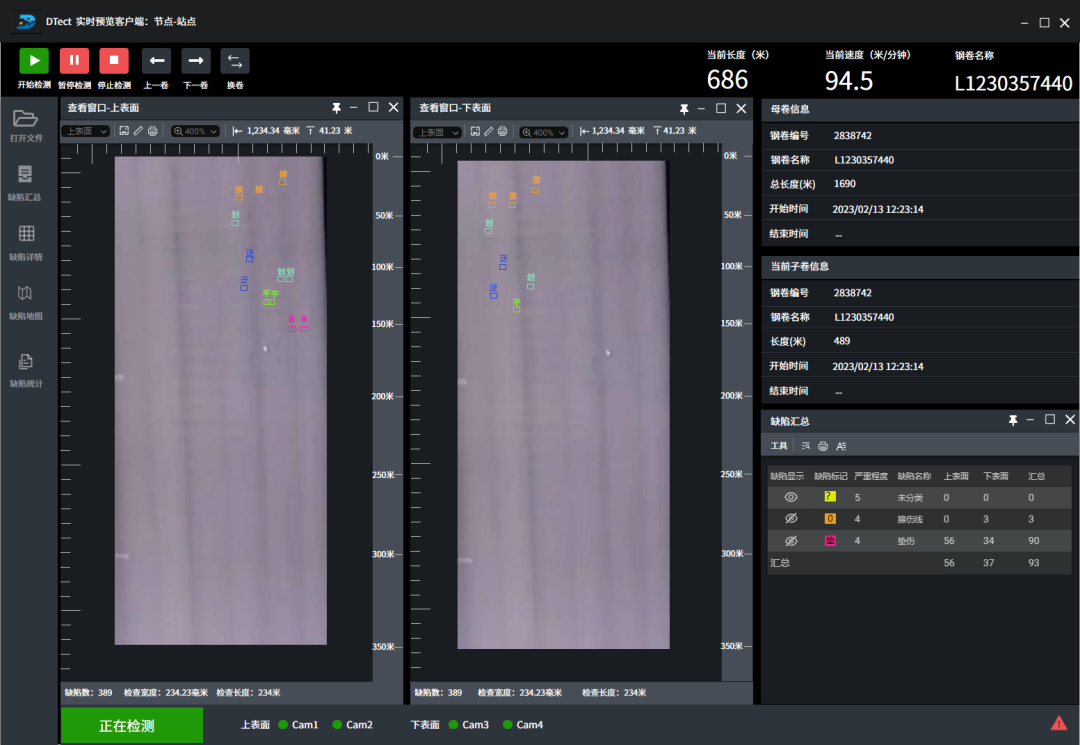This screenshot has width=1080, height=745.
Task: Click the 正在检测 green status button
Action: pyautogui.click(x=132, y=725)
